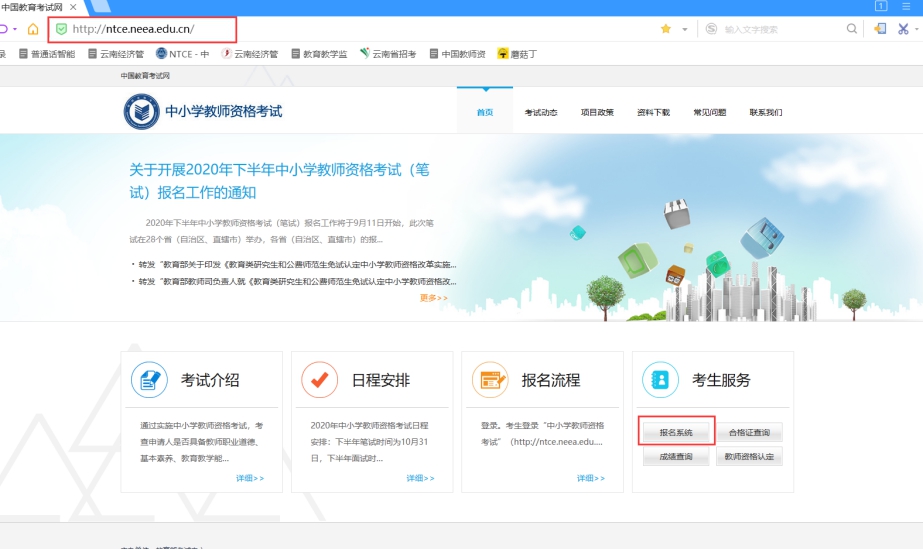Open the 资料下载 navigation tab
This screenshot has width=923, height=550.
[x=653, y=112]
